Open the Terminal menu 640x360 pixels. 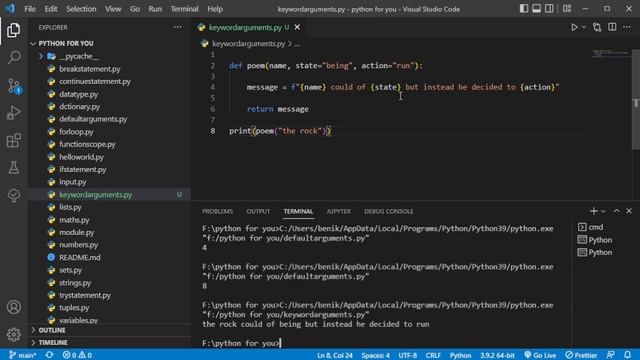(184, 9)
